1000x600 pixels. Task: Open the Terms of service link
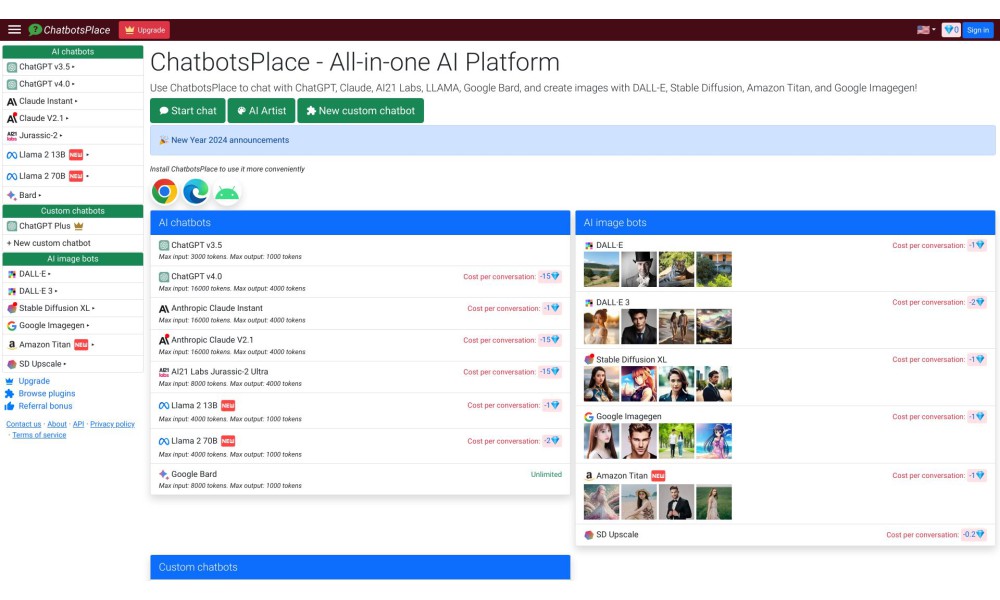click(39, 435)
